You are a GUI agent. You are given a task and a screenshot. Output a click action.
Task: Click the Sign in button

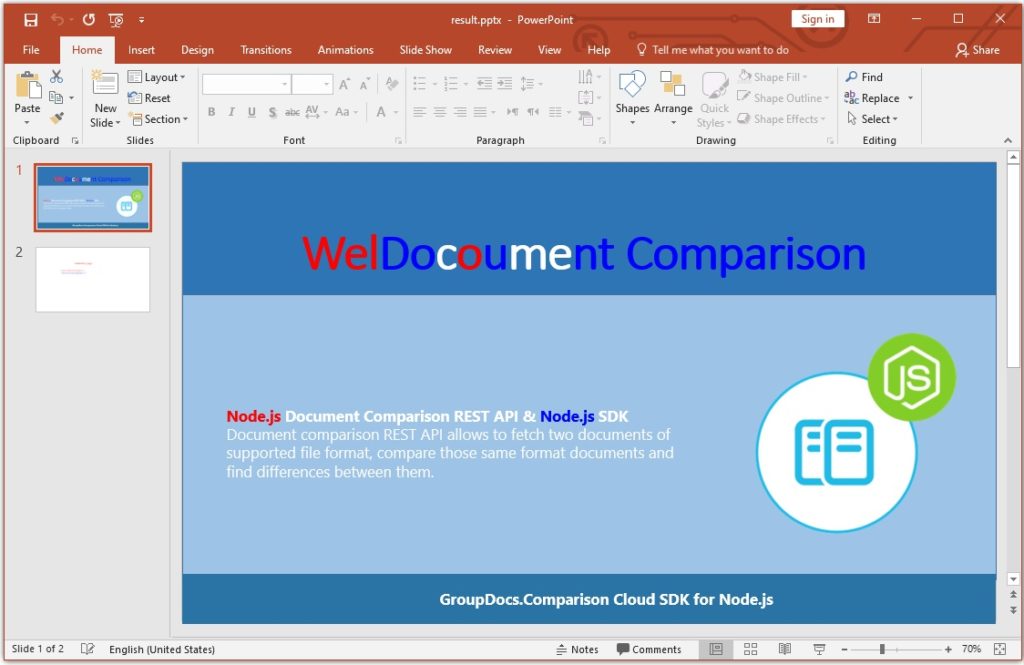[817, 19]
